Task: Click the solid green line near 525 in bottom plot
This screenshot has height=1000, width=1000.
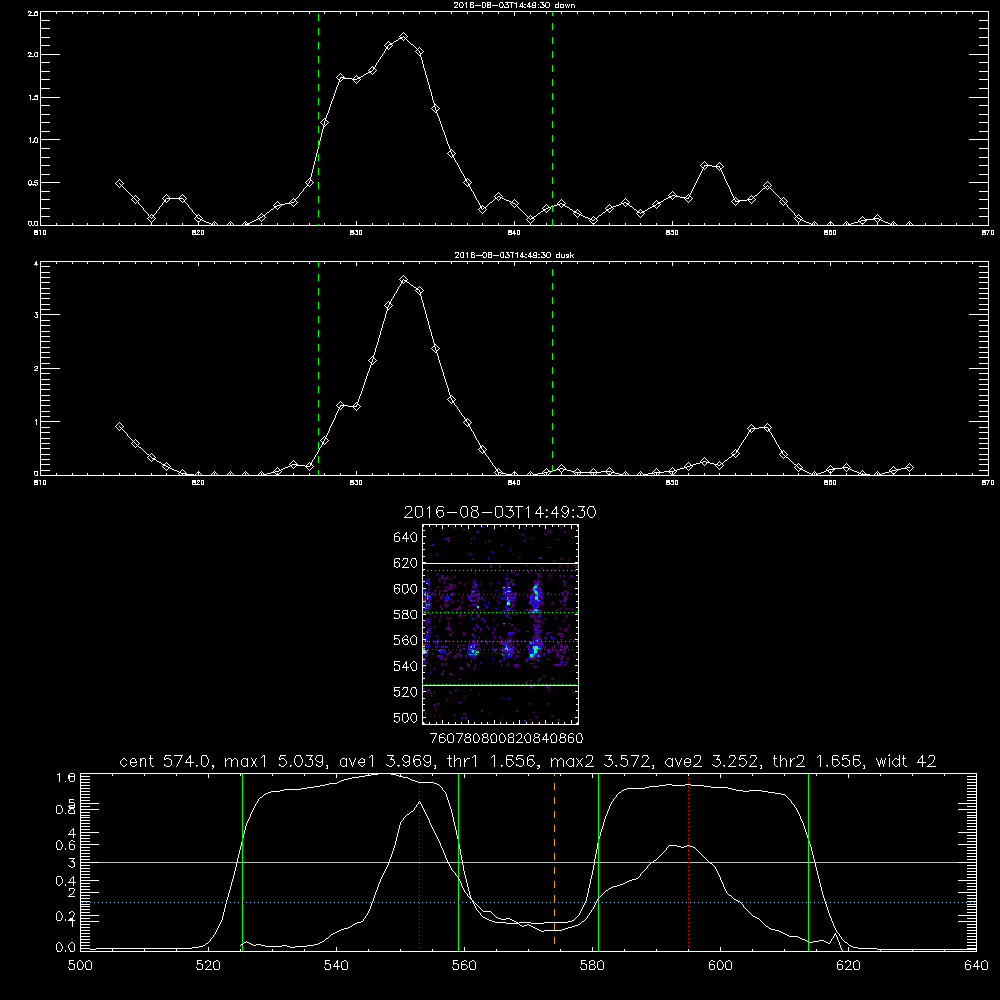Action: coord(242,861)
